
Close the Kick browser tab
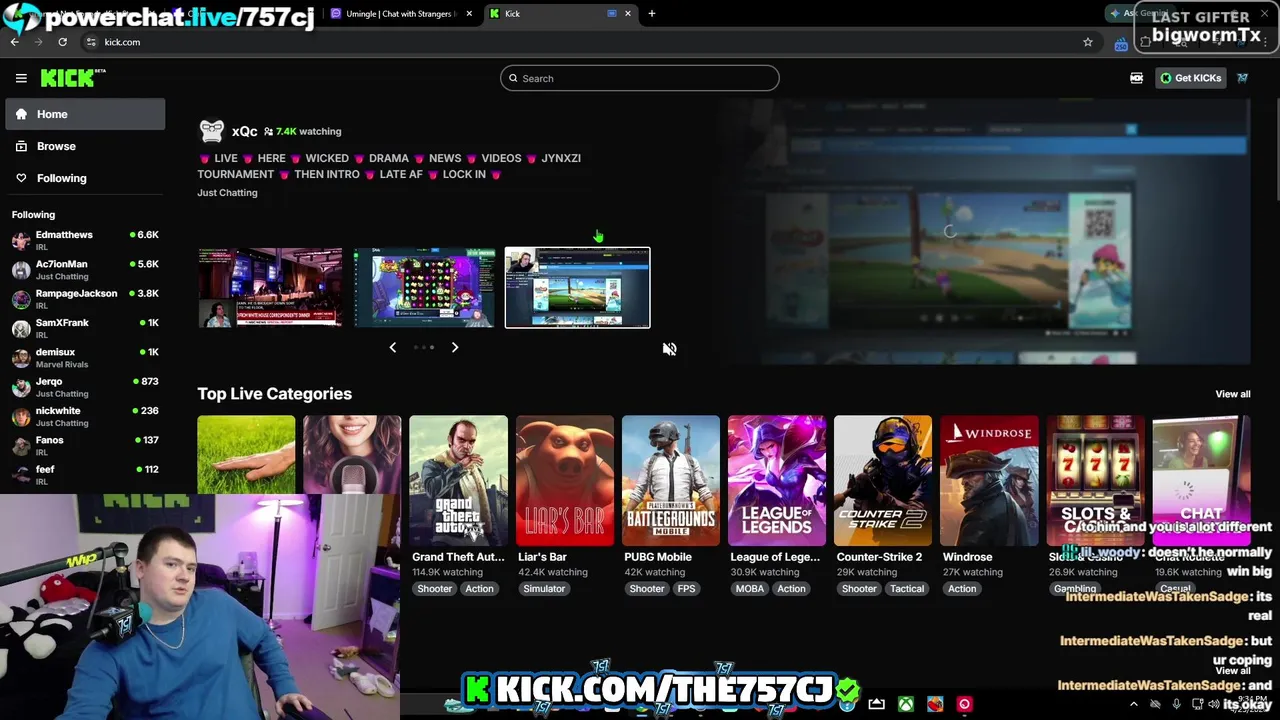[x=628, y=13]
